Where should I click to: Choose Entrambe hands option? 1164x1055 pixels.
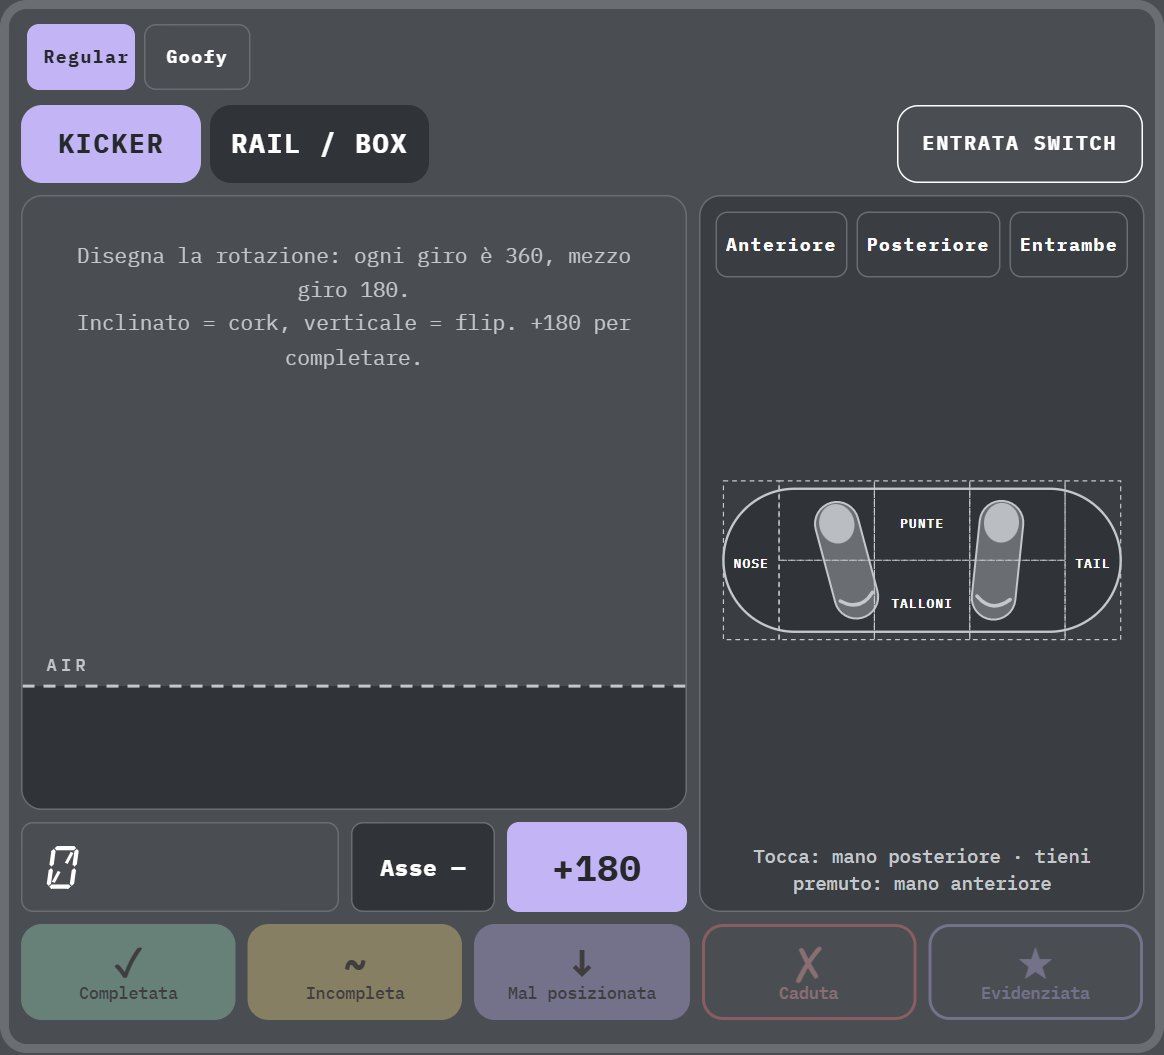click(x=1068, y=244)
